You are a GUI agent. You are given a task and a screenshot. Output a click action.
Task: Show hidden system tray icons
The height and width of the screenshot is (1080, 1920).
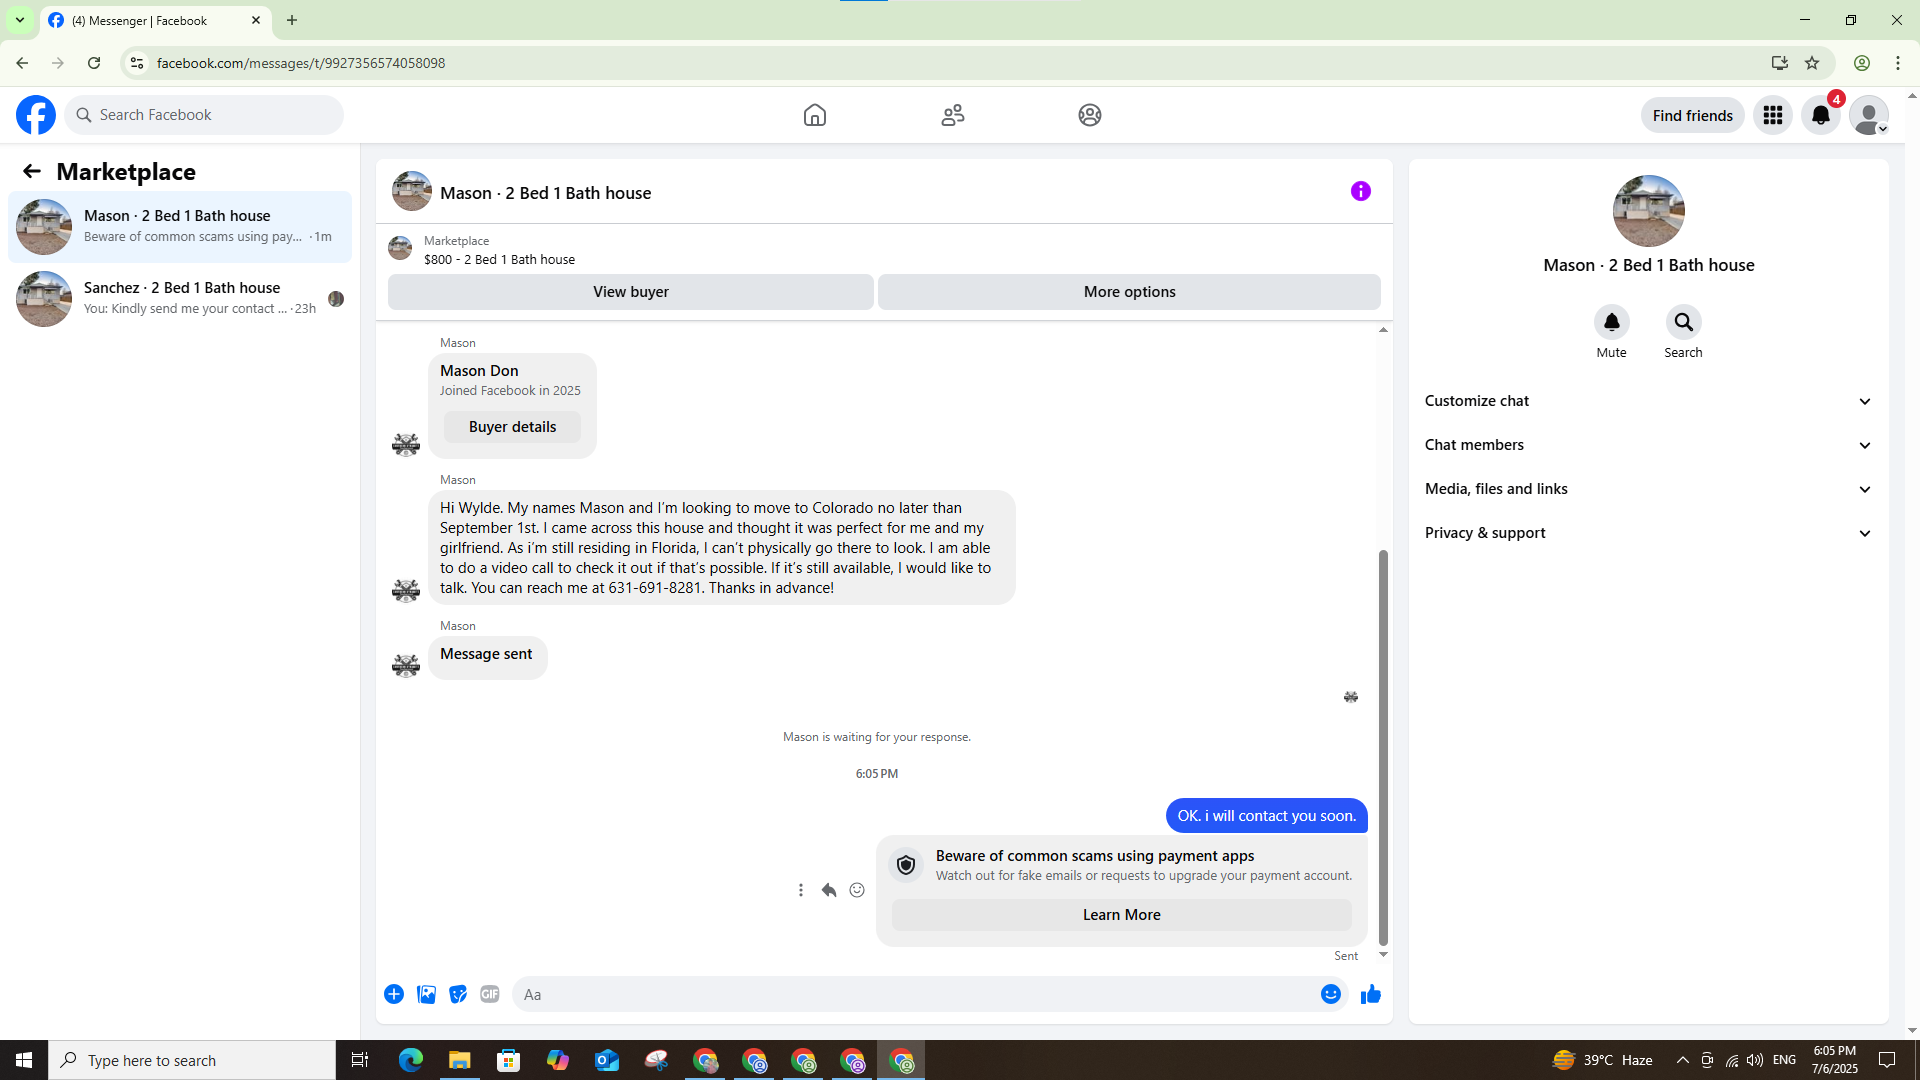1682,1060
